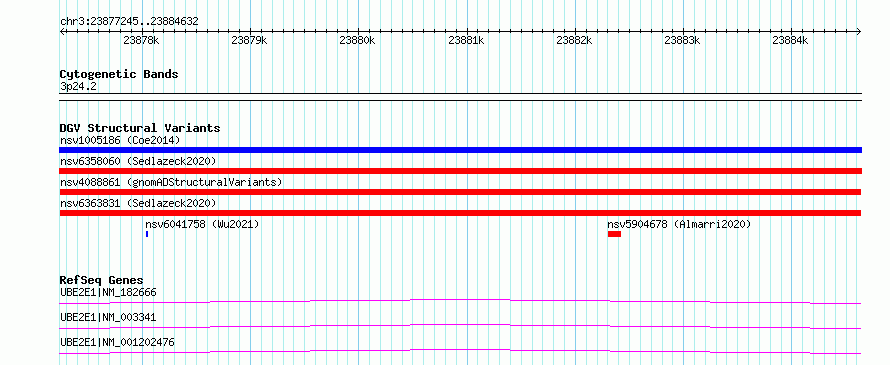Open label nsv6363831 (Sedlazeck2020)

click(138, 203)
